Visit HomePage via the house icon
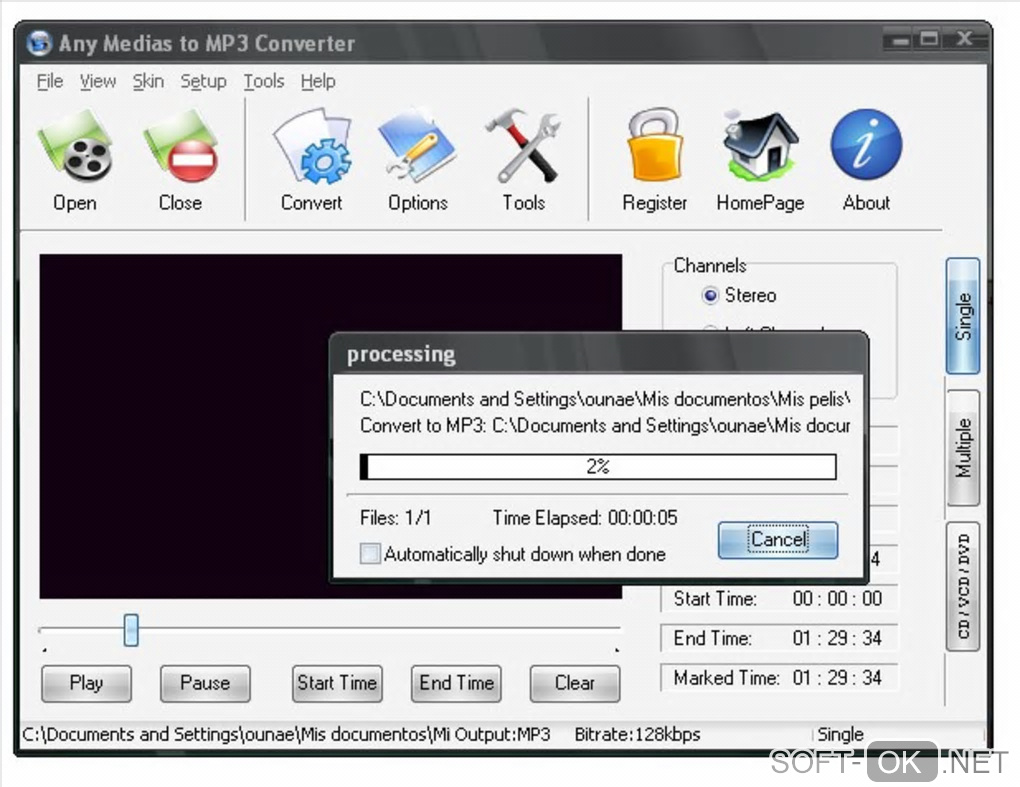 point(760,145)
